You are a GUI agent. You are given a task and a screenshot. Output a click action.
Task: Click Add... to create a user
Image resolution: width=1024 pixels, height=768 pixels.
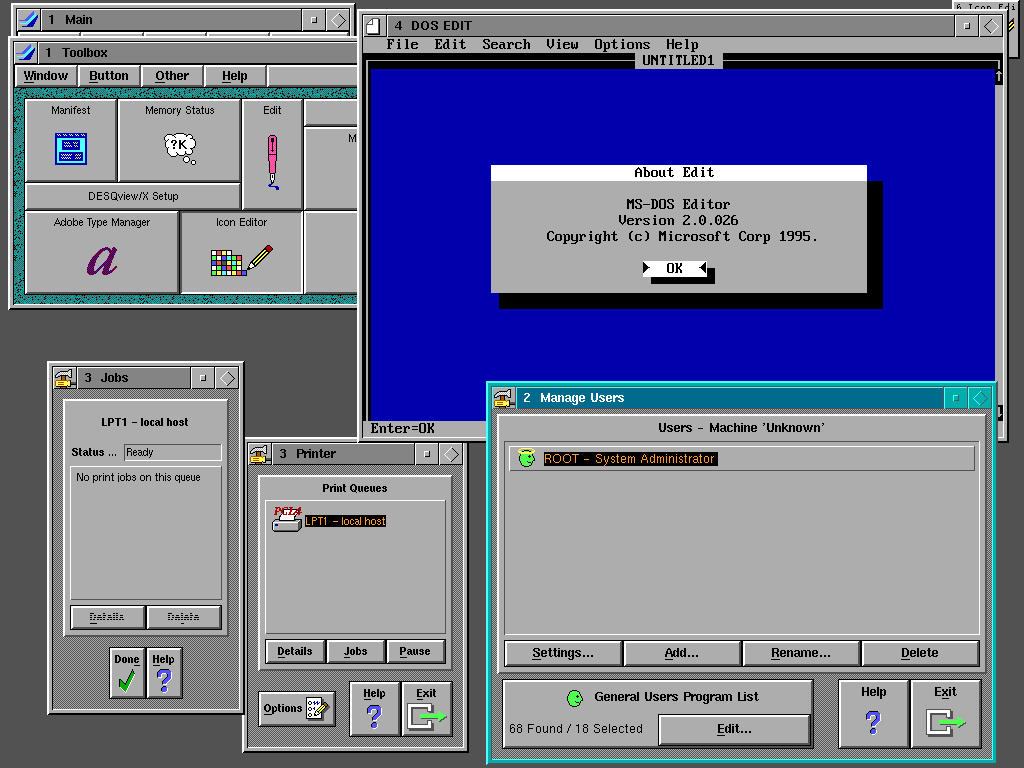(682, 652)
